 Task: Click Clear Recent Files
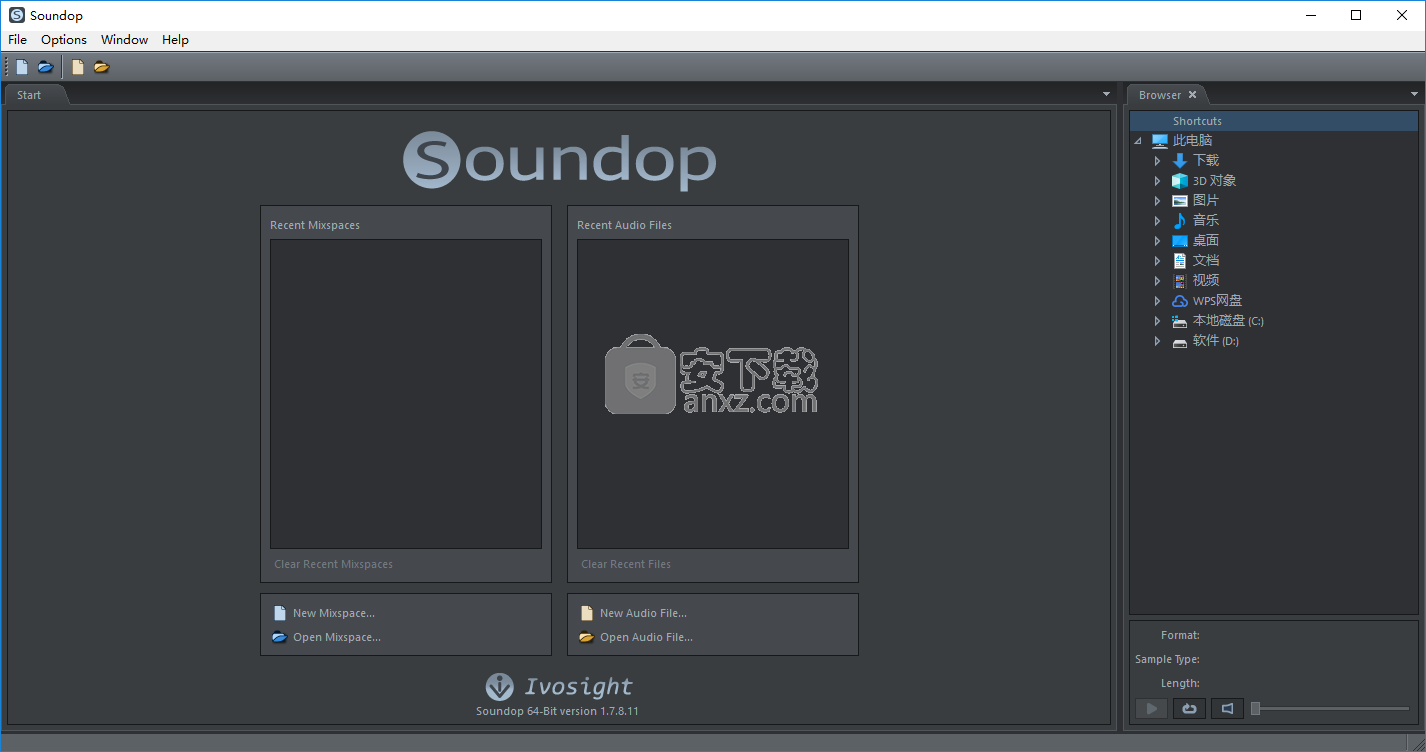pyautogui.click(x=626, y=564)
